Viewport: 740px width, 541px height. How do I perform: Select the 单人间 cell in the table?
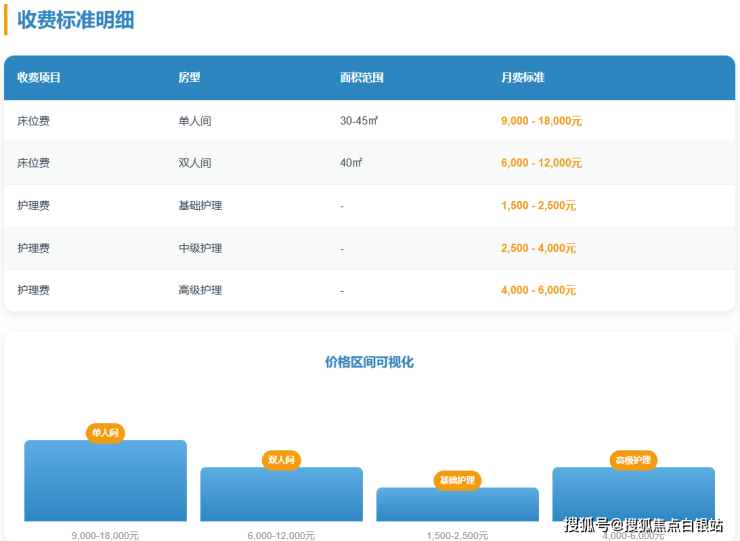pyautogui.click(x=195, y=120)
